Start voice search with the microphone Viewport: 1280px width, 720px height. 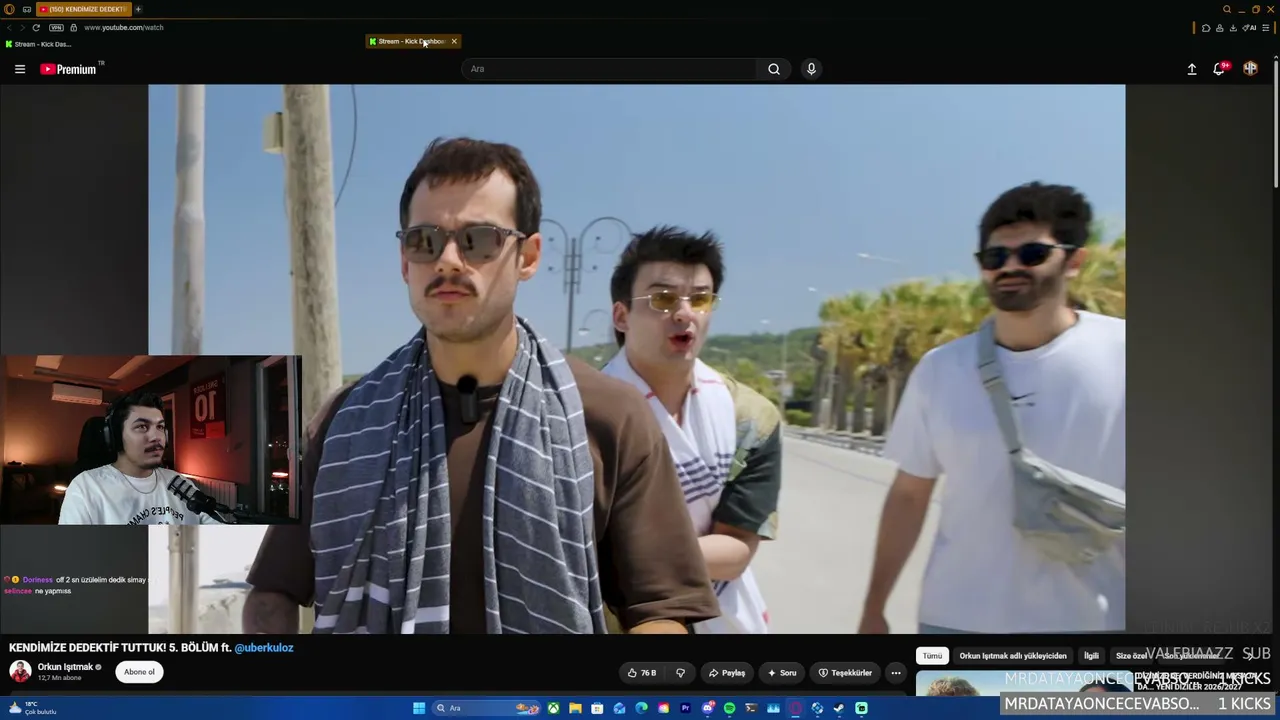coord(811,69)
